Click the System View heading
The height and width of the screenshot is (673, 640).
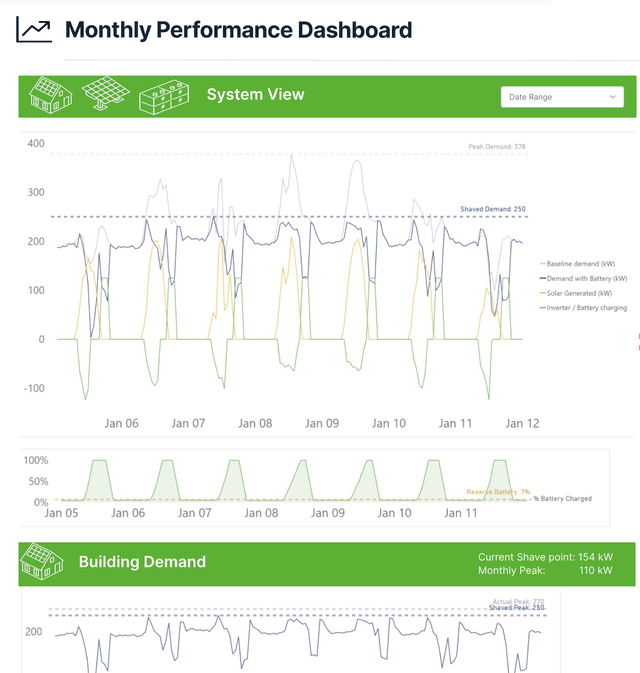[x=255, y=94]
